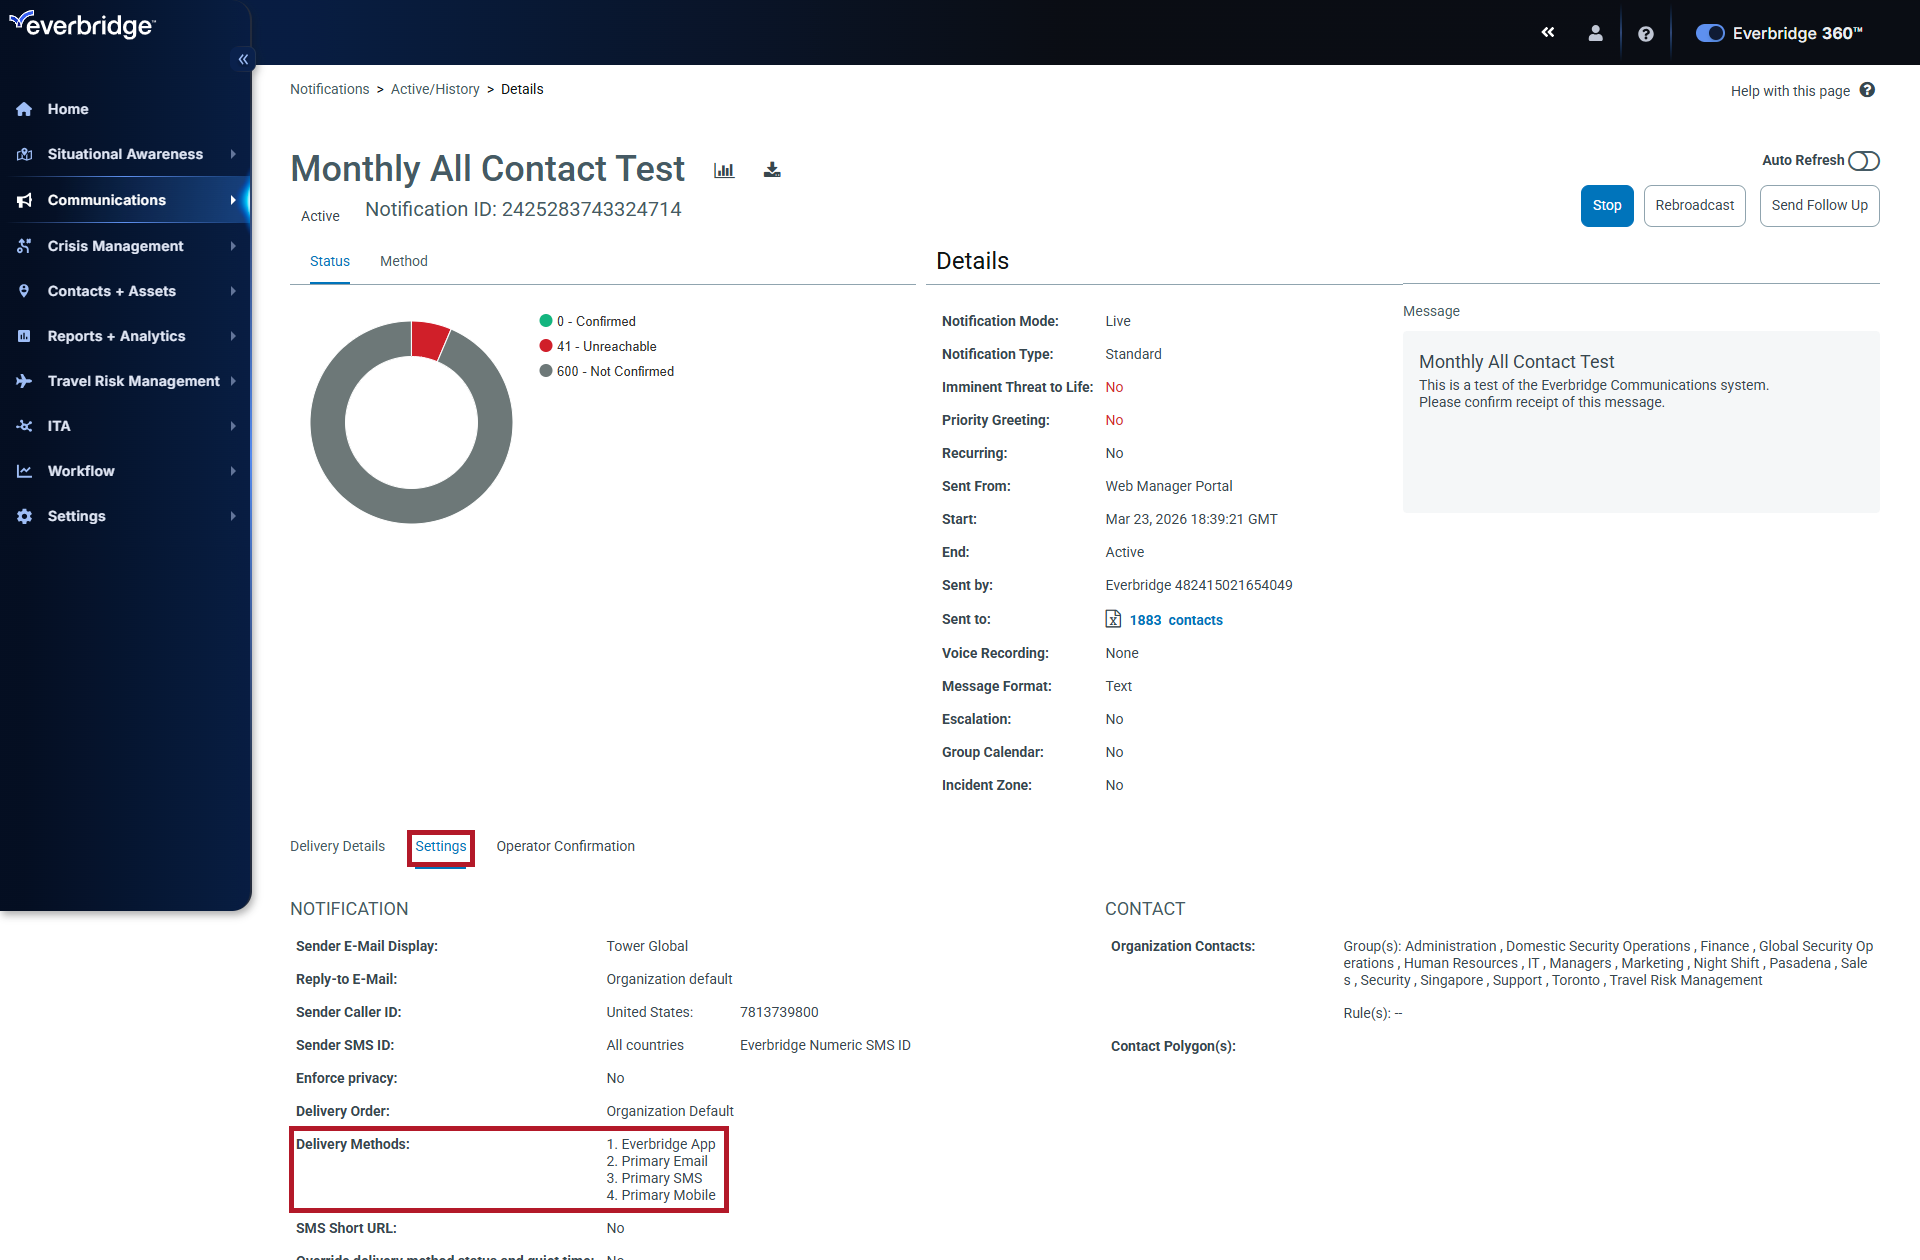Click the download icon beside the title

pos(772,170)
